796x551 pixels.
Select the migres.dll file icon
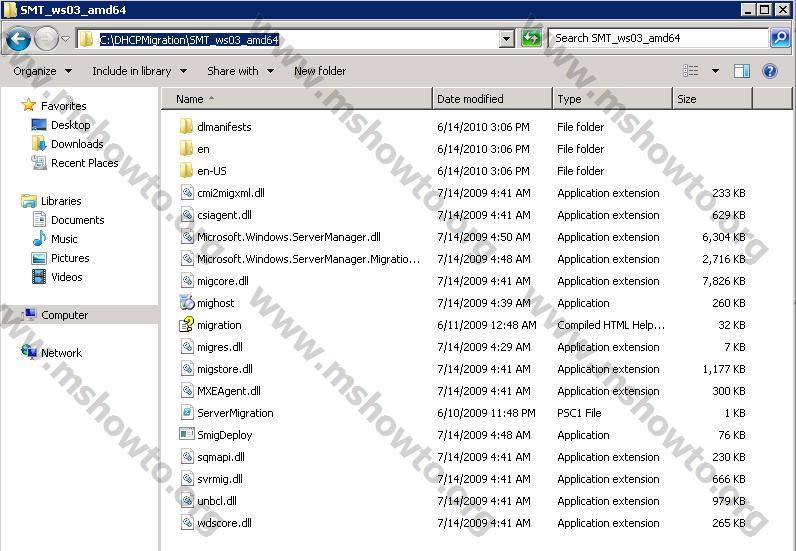coord(187,347)
